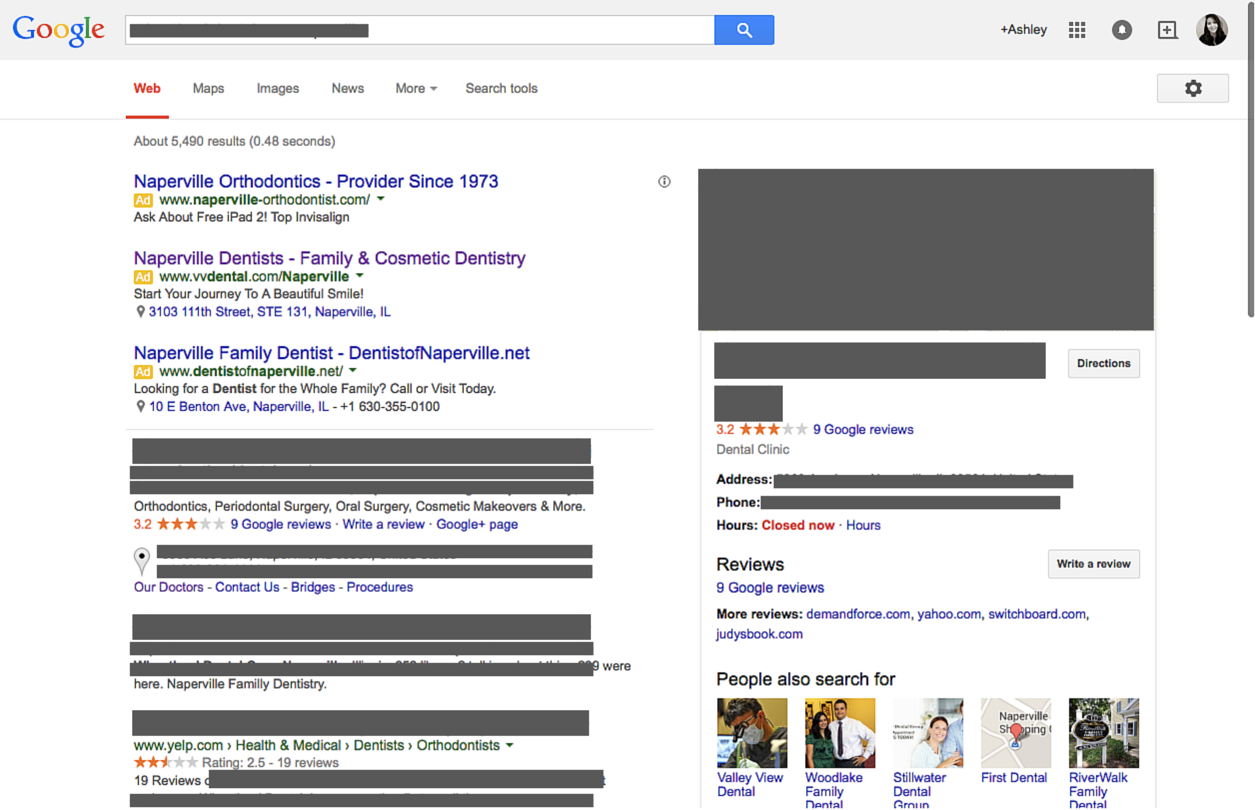Click the Google logo
This screenshot has height=810, width=1255.
(x=58, y=30)
